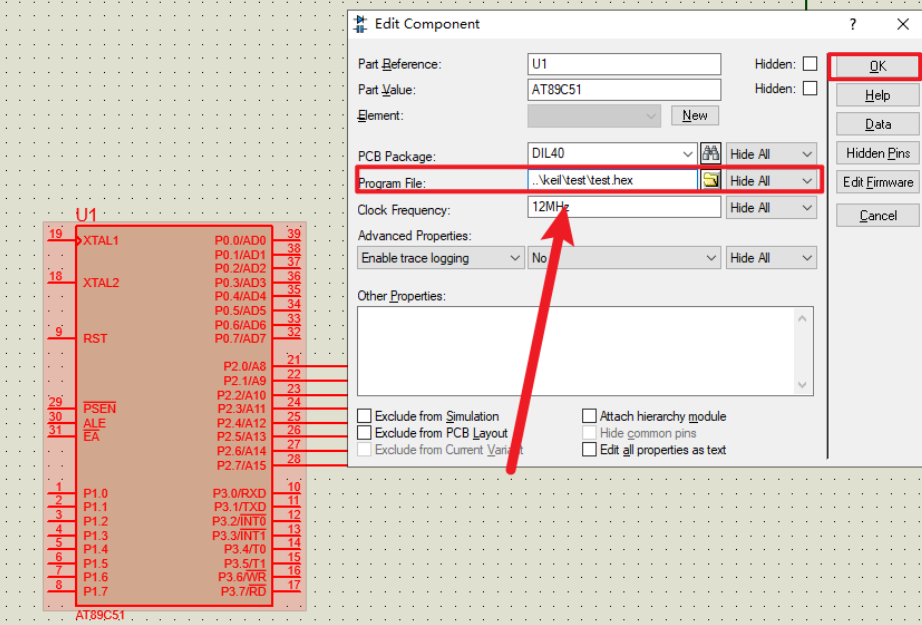Open Hide All dropdown for Program File
The width and height of the screenshot is (922, 625).
pos(771,181)
